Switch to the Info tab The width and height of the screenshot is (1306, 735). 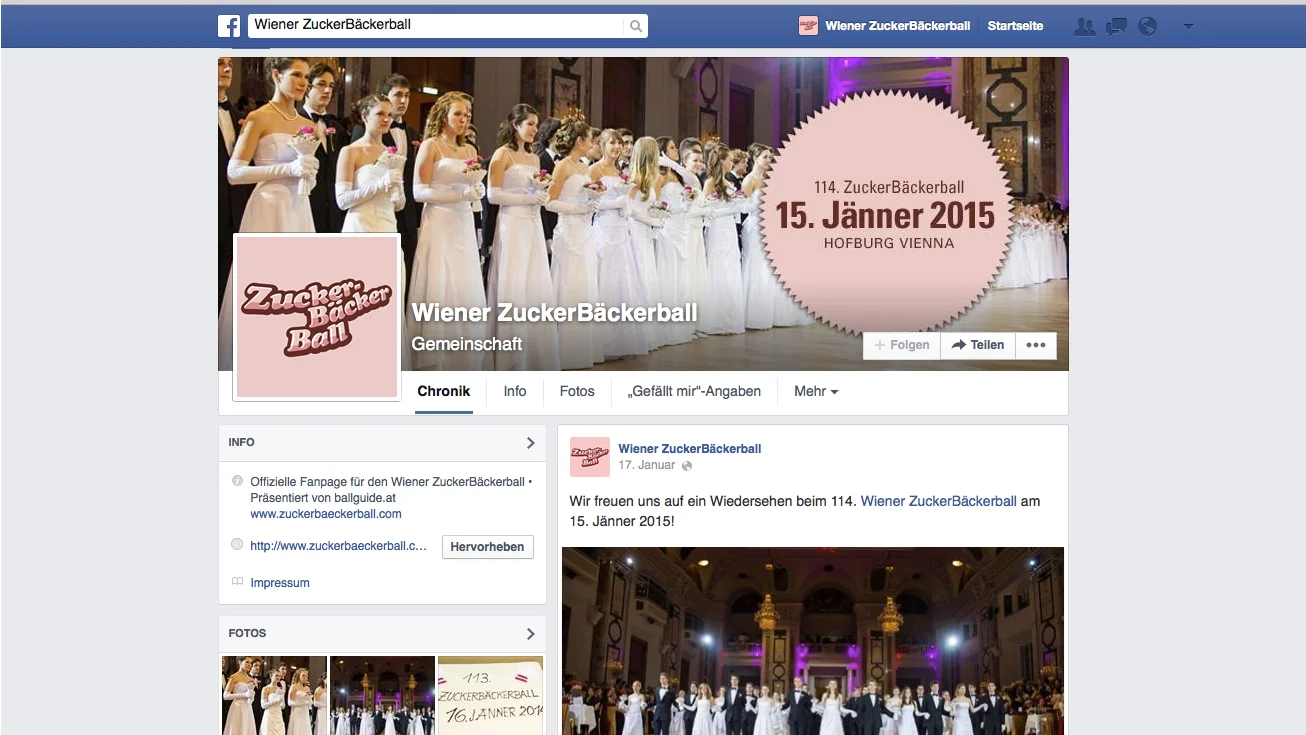click(x=515, y=391)
